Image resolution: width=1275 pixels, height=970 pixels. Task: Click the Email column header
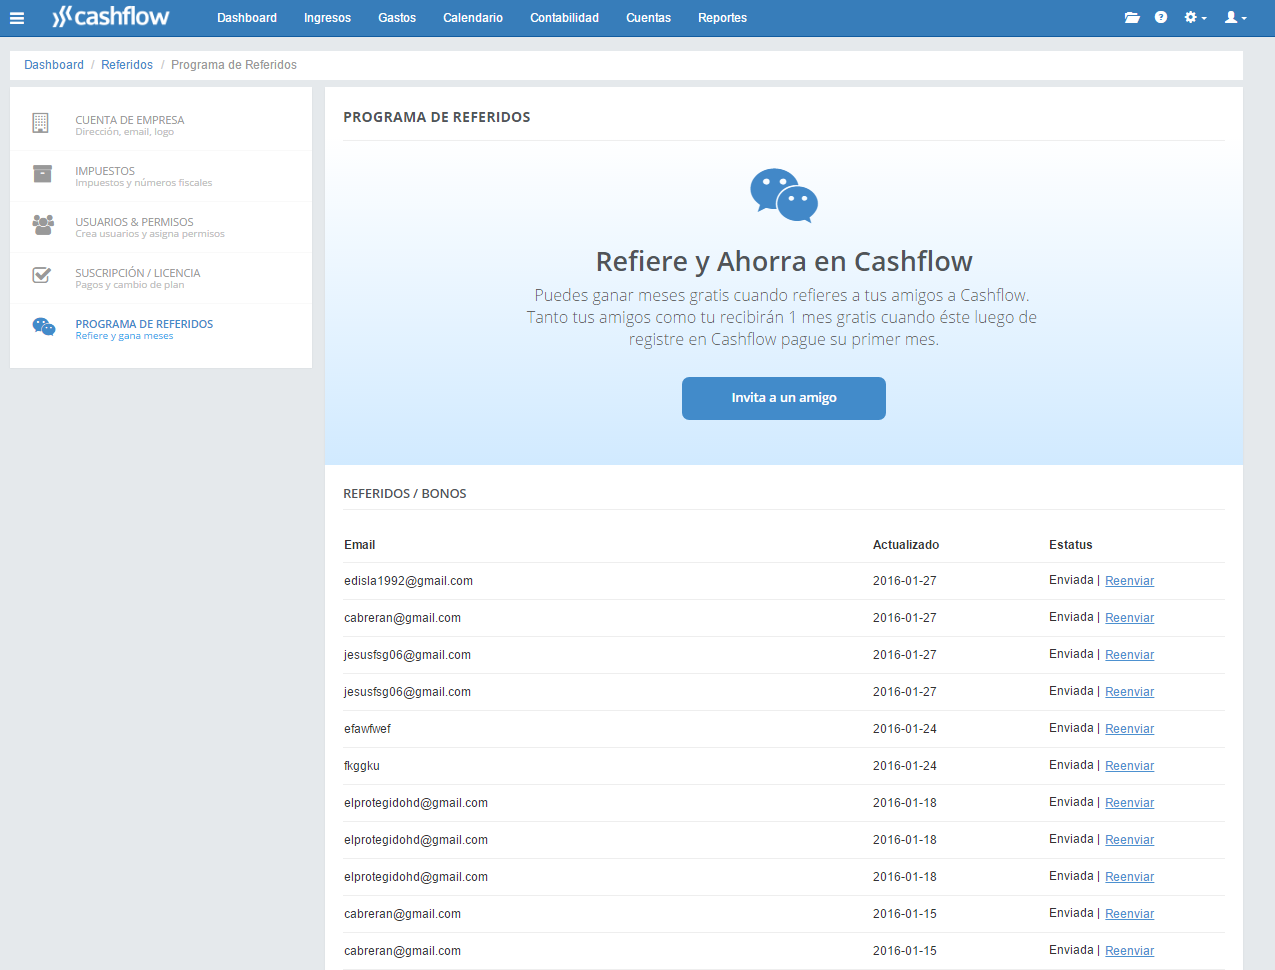click(x=360, y=545)
